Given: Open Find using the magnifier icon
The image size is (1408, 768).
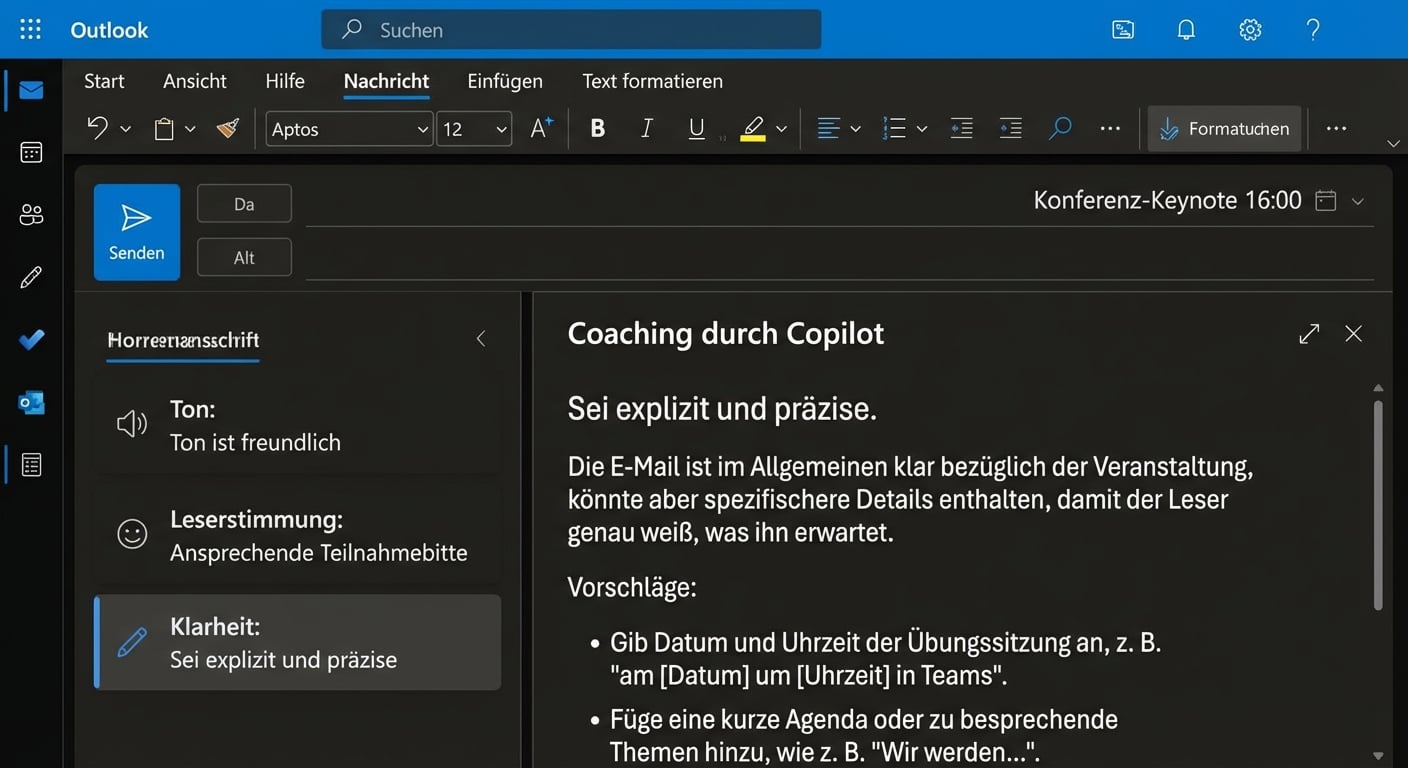Looking at the screenshot, I should point(1060,128).
